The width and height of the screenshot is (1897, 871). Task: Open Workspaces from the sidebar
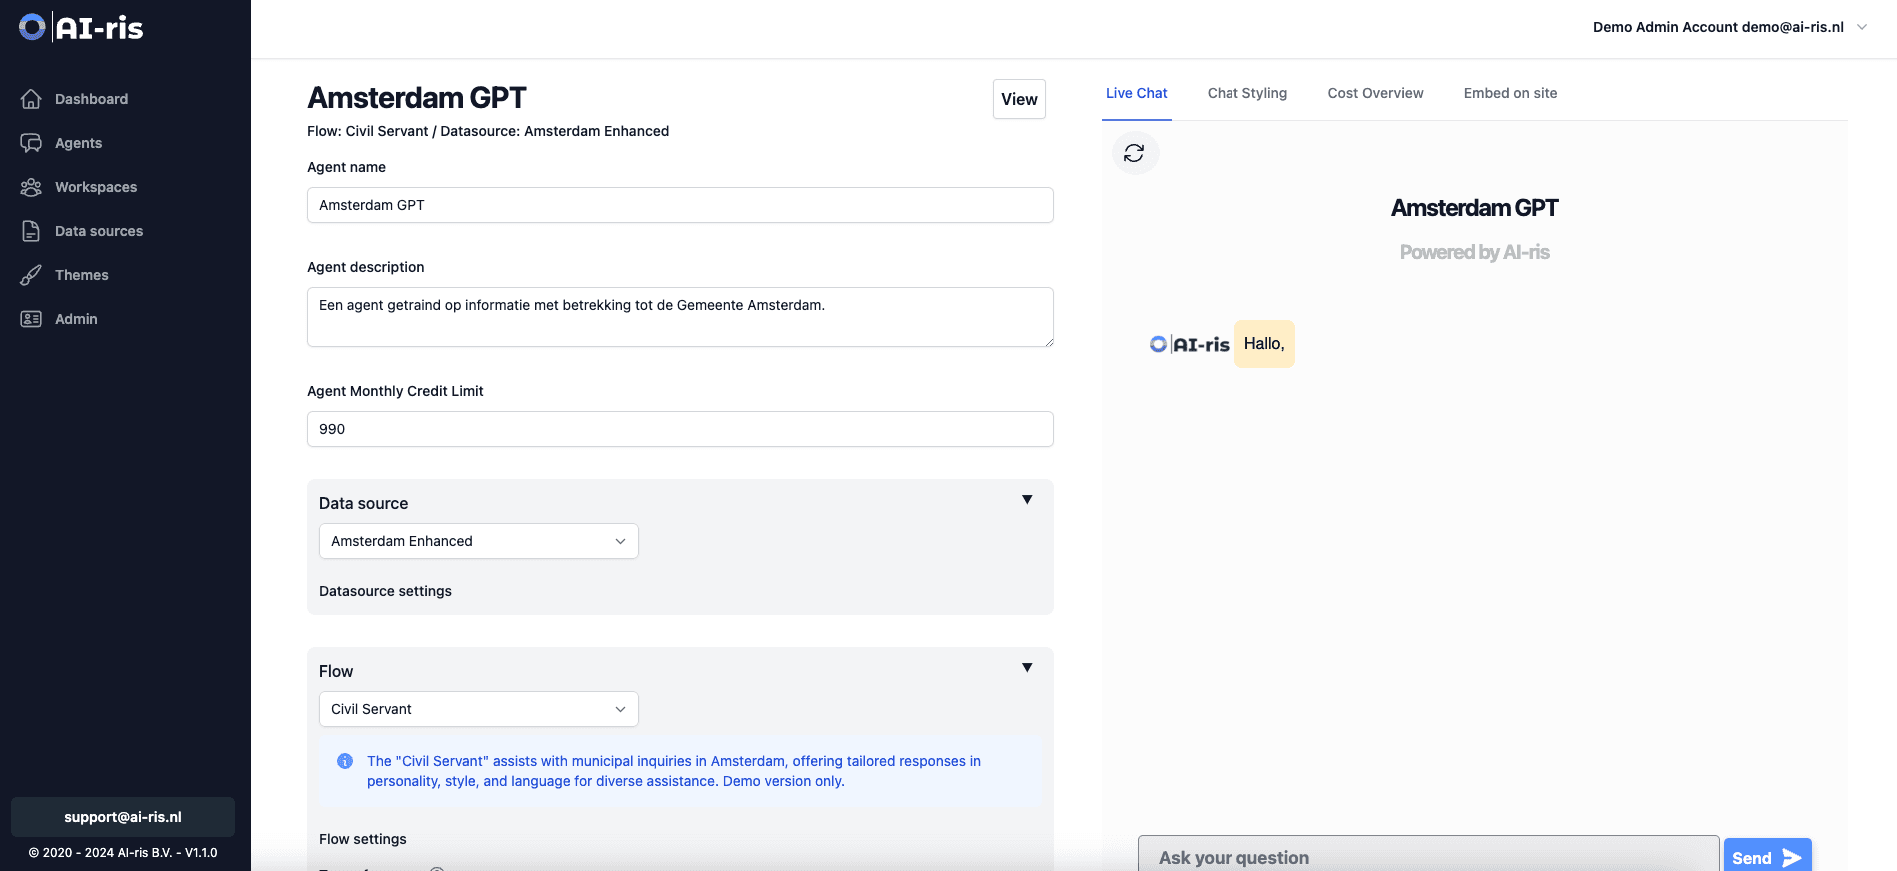coord(96,187)
